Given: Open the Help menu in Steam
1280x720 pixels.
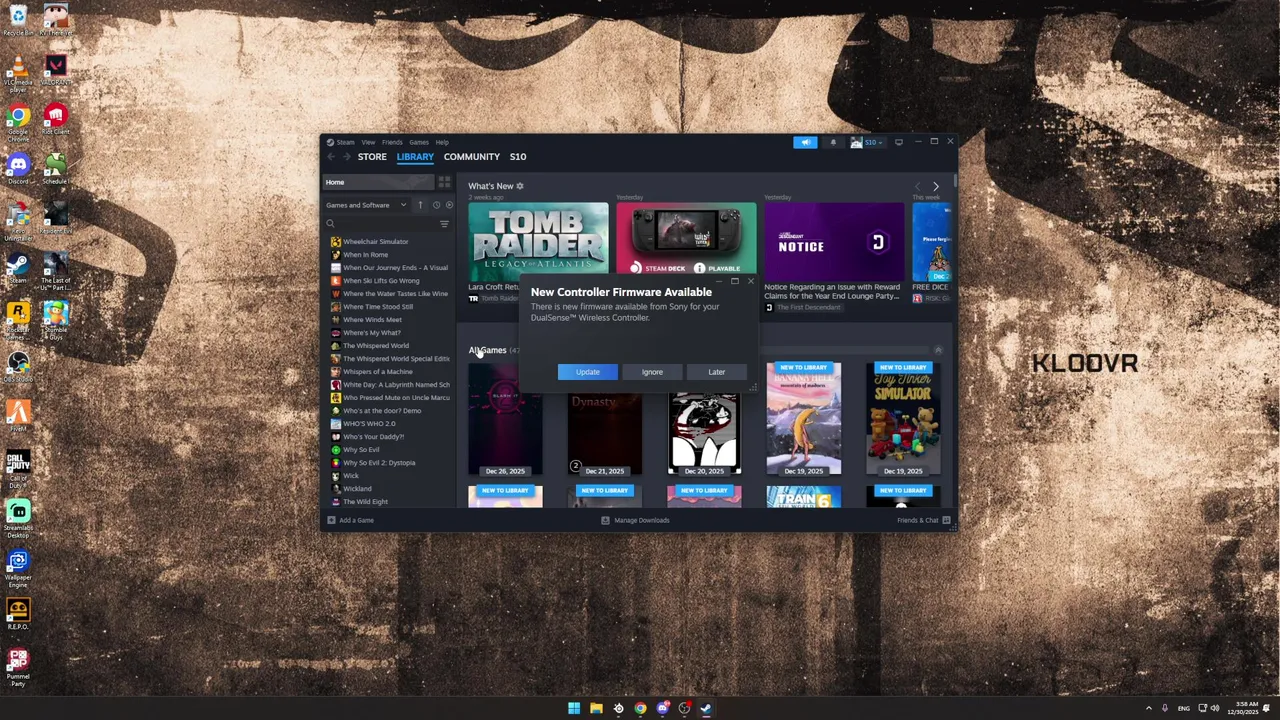Looking at the screenshot, I should (x=441, y=142).
